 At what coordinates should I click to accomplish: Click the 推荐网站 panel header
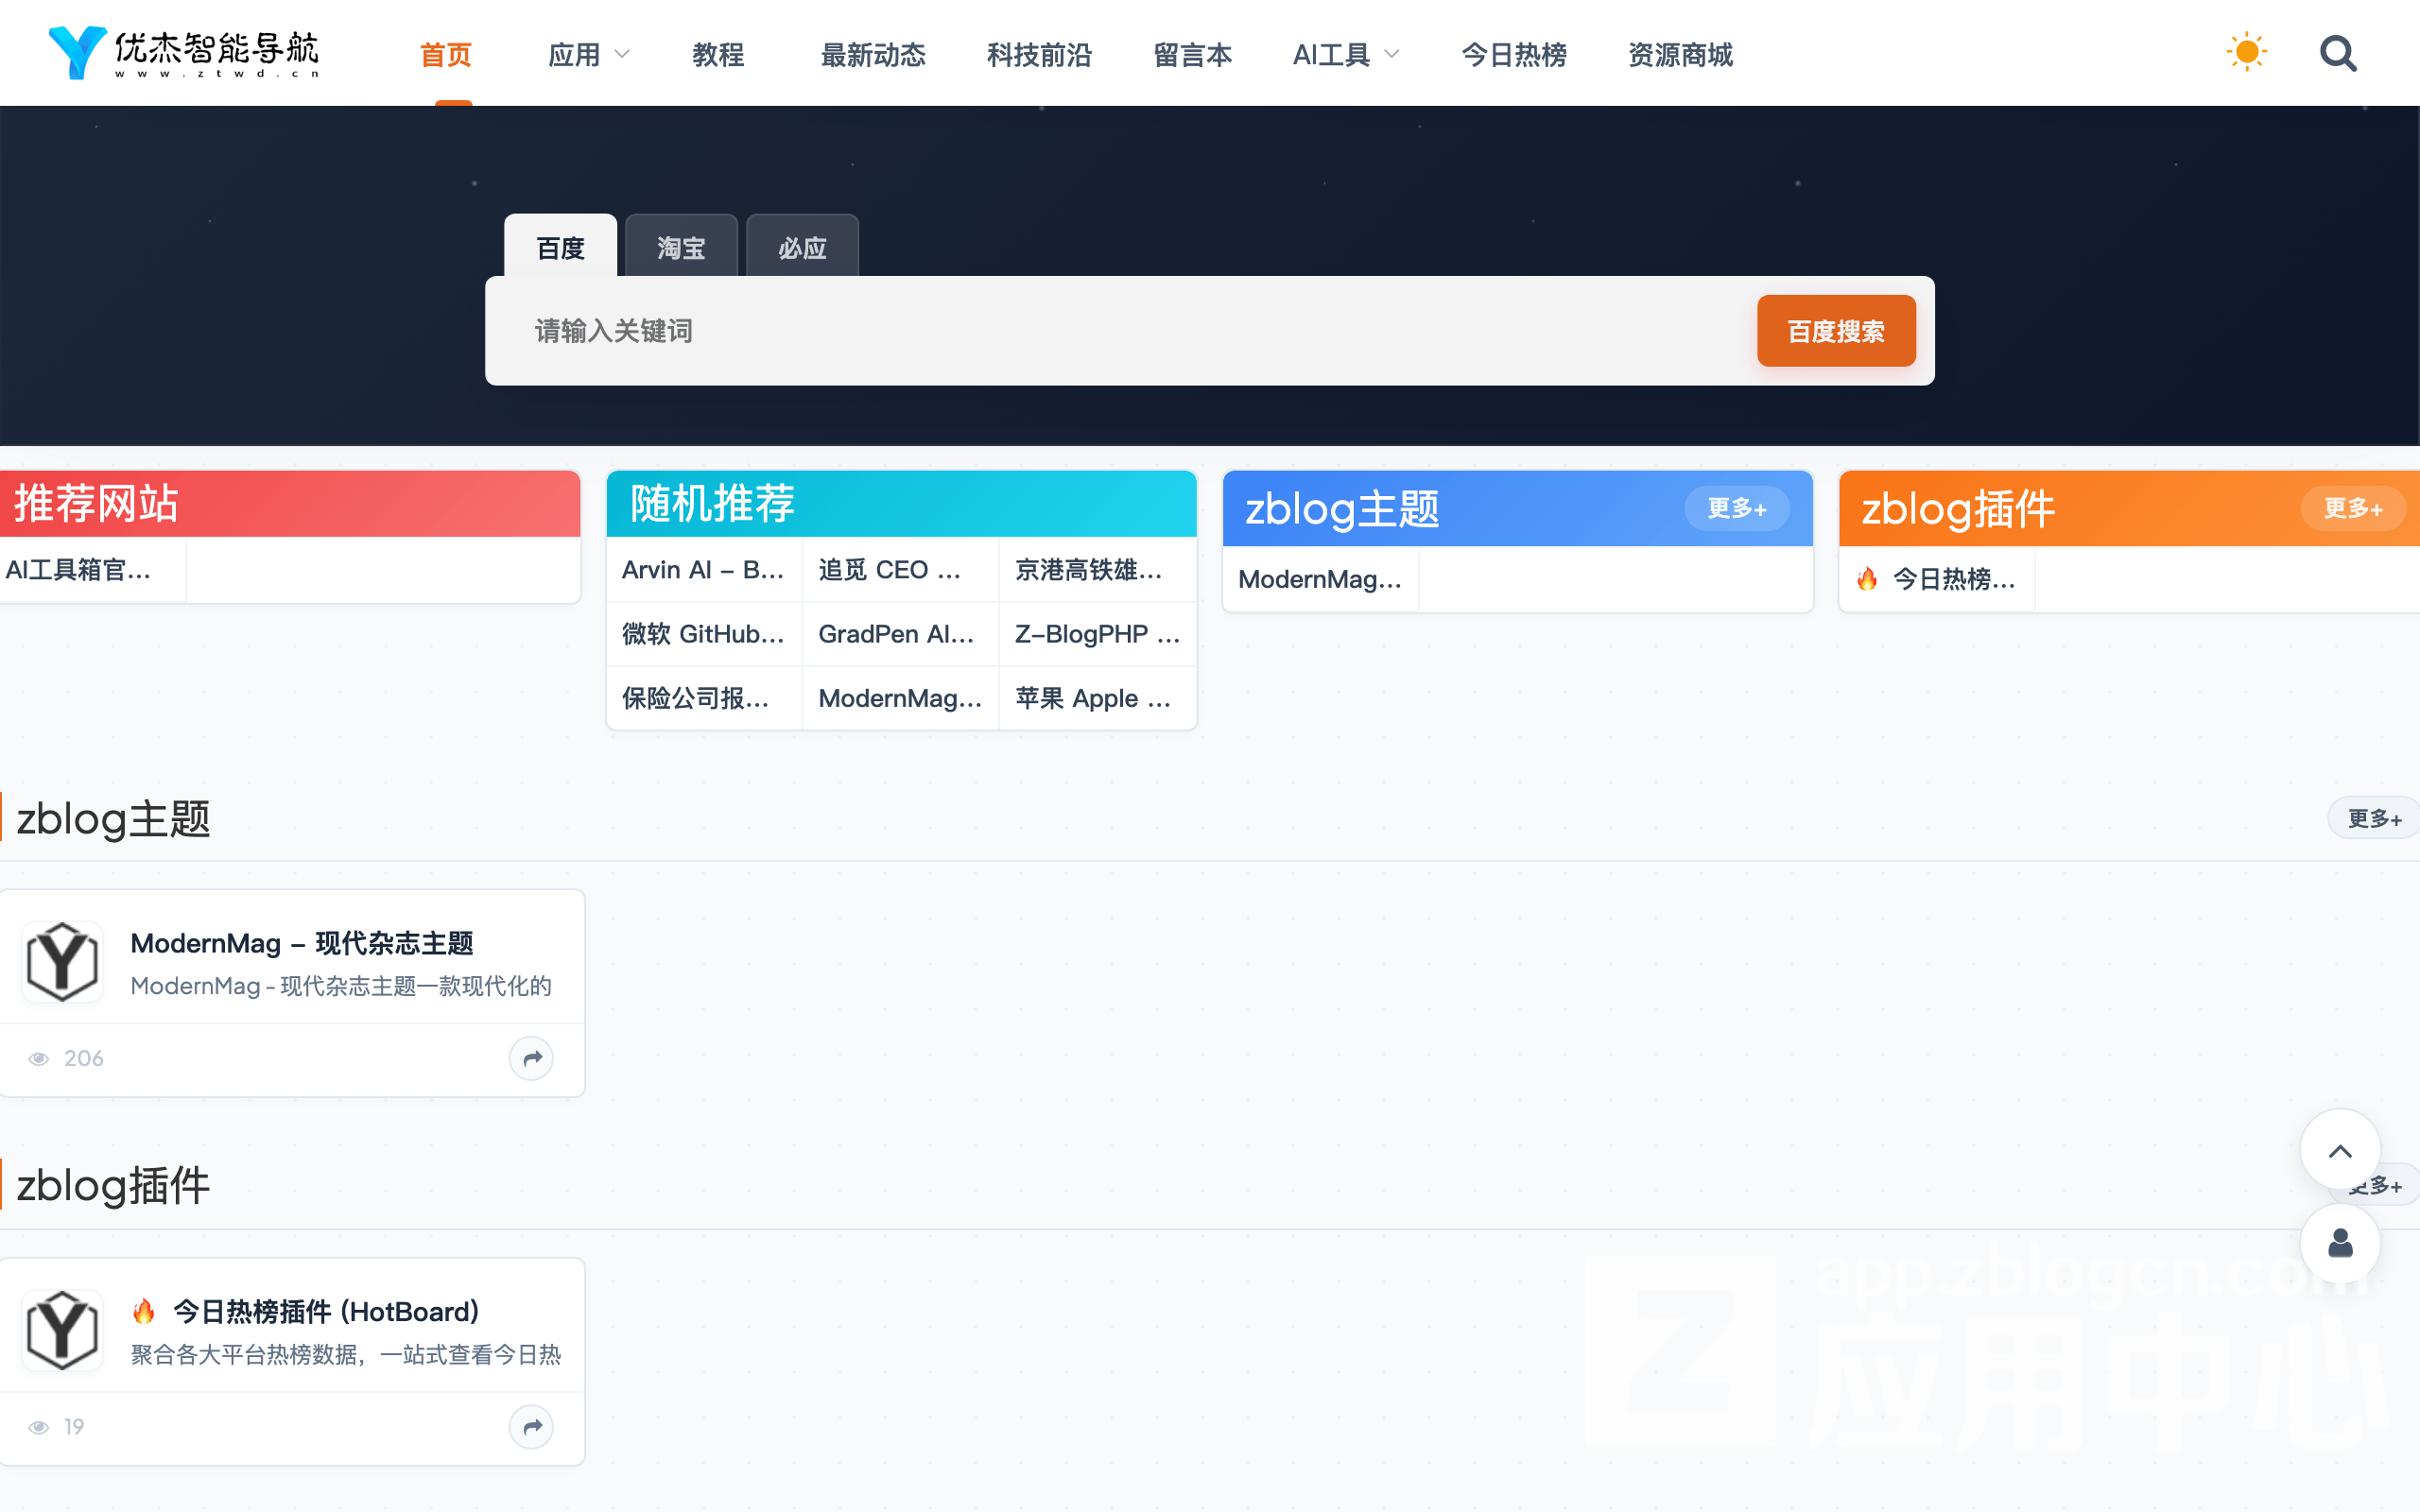(290, 503)
